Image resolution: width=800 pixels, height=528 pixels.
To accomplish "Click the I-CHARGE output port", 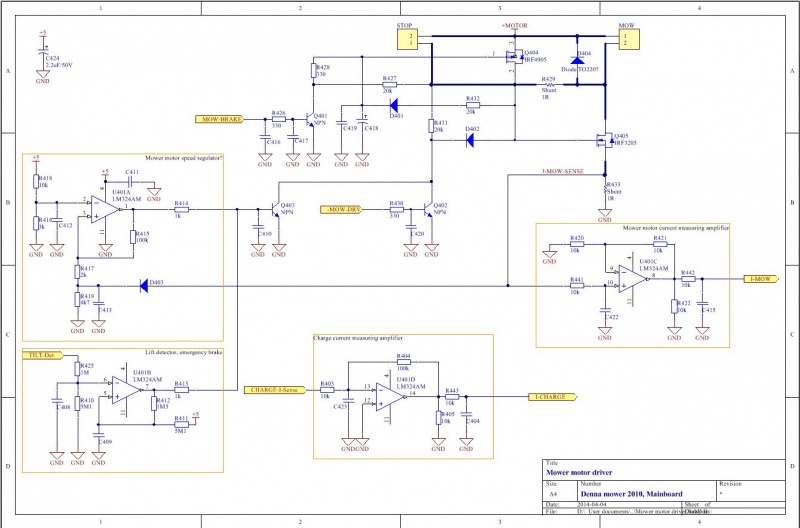I will 553,396.
